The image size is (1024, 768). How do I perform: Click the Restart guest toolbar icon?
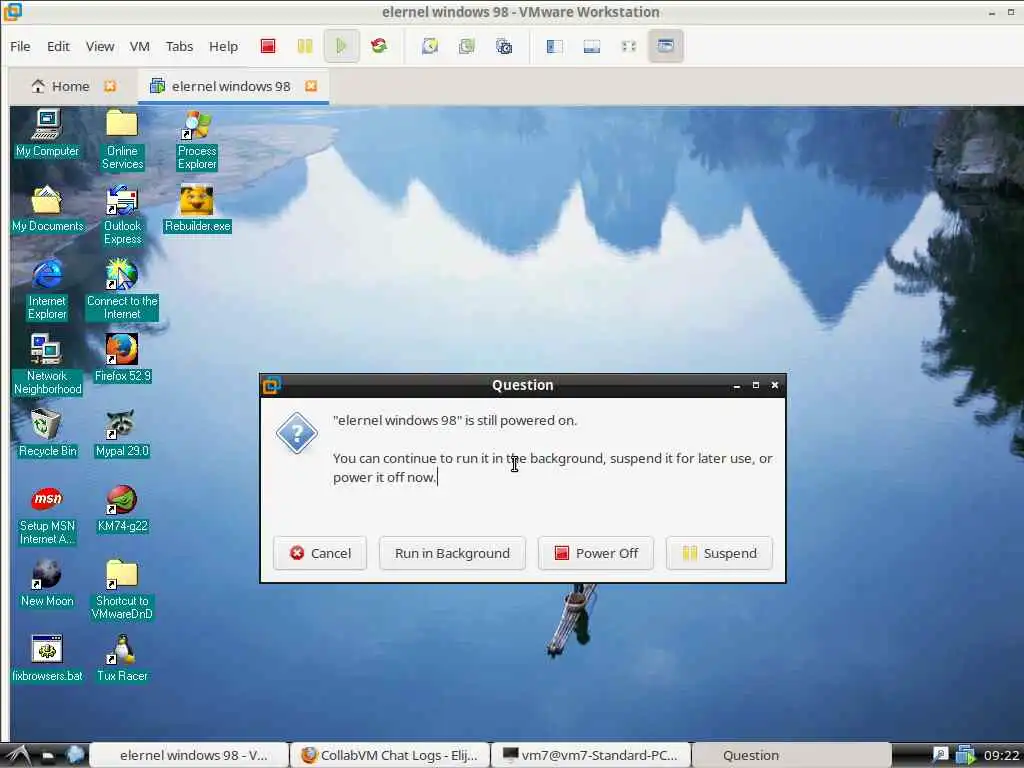(x=379, y=46)
